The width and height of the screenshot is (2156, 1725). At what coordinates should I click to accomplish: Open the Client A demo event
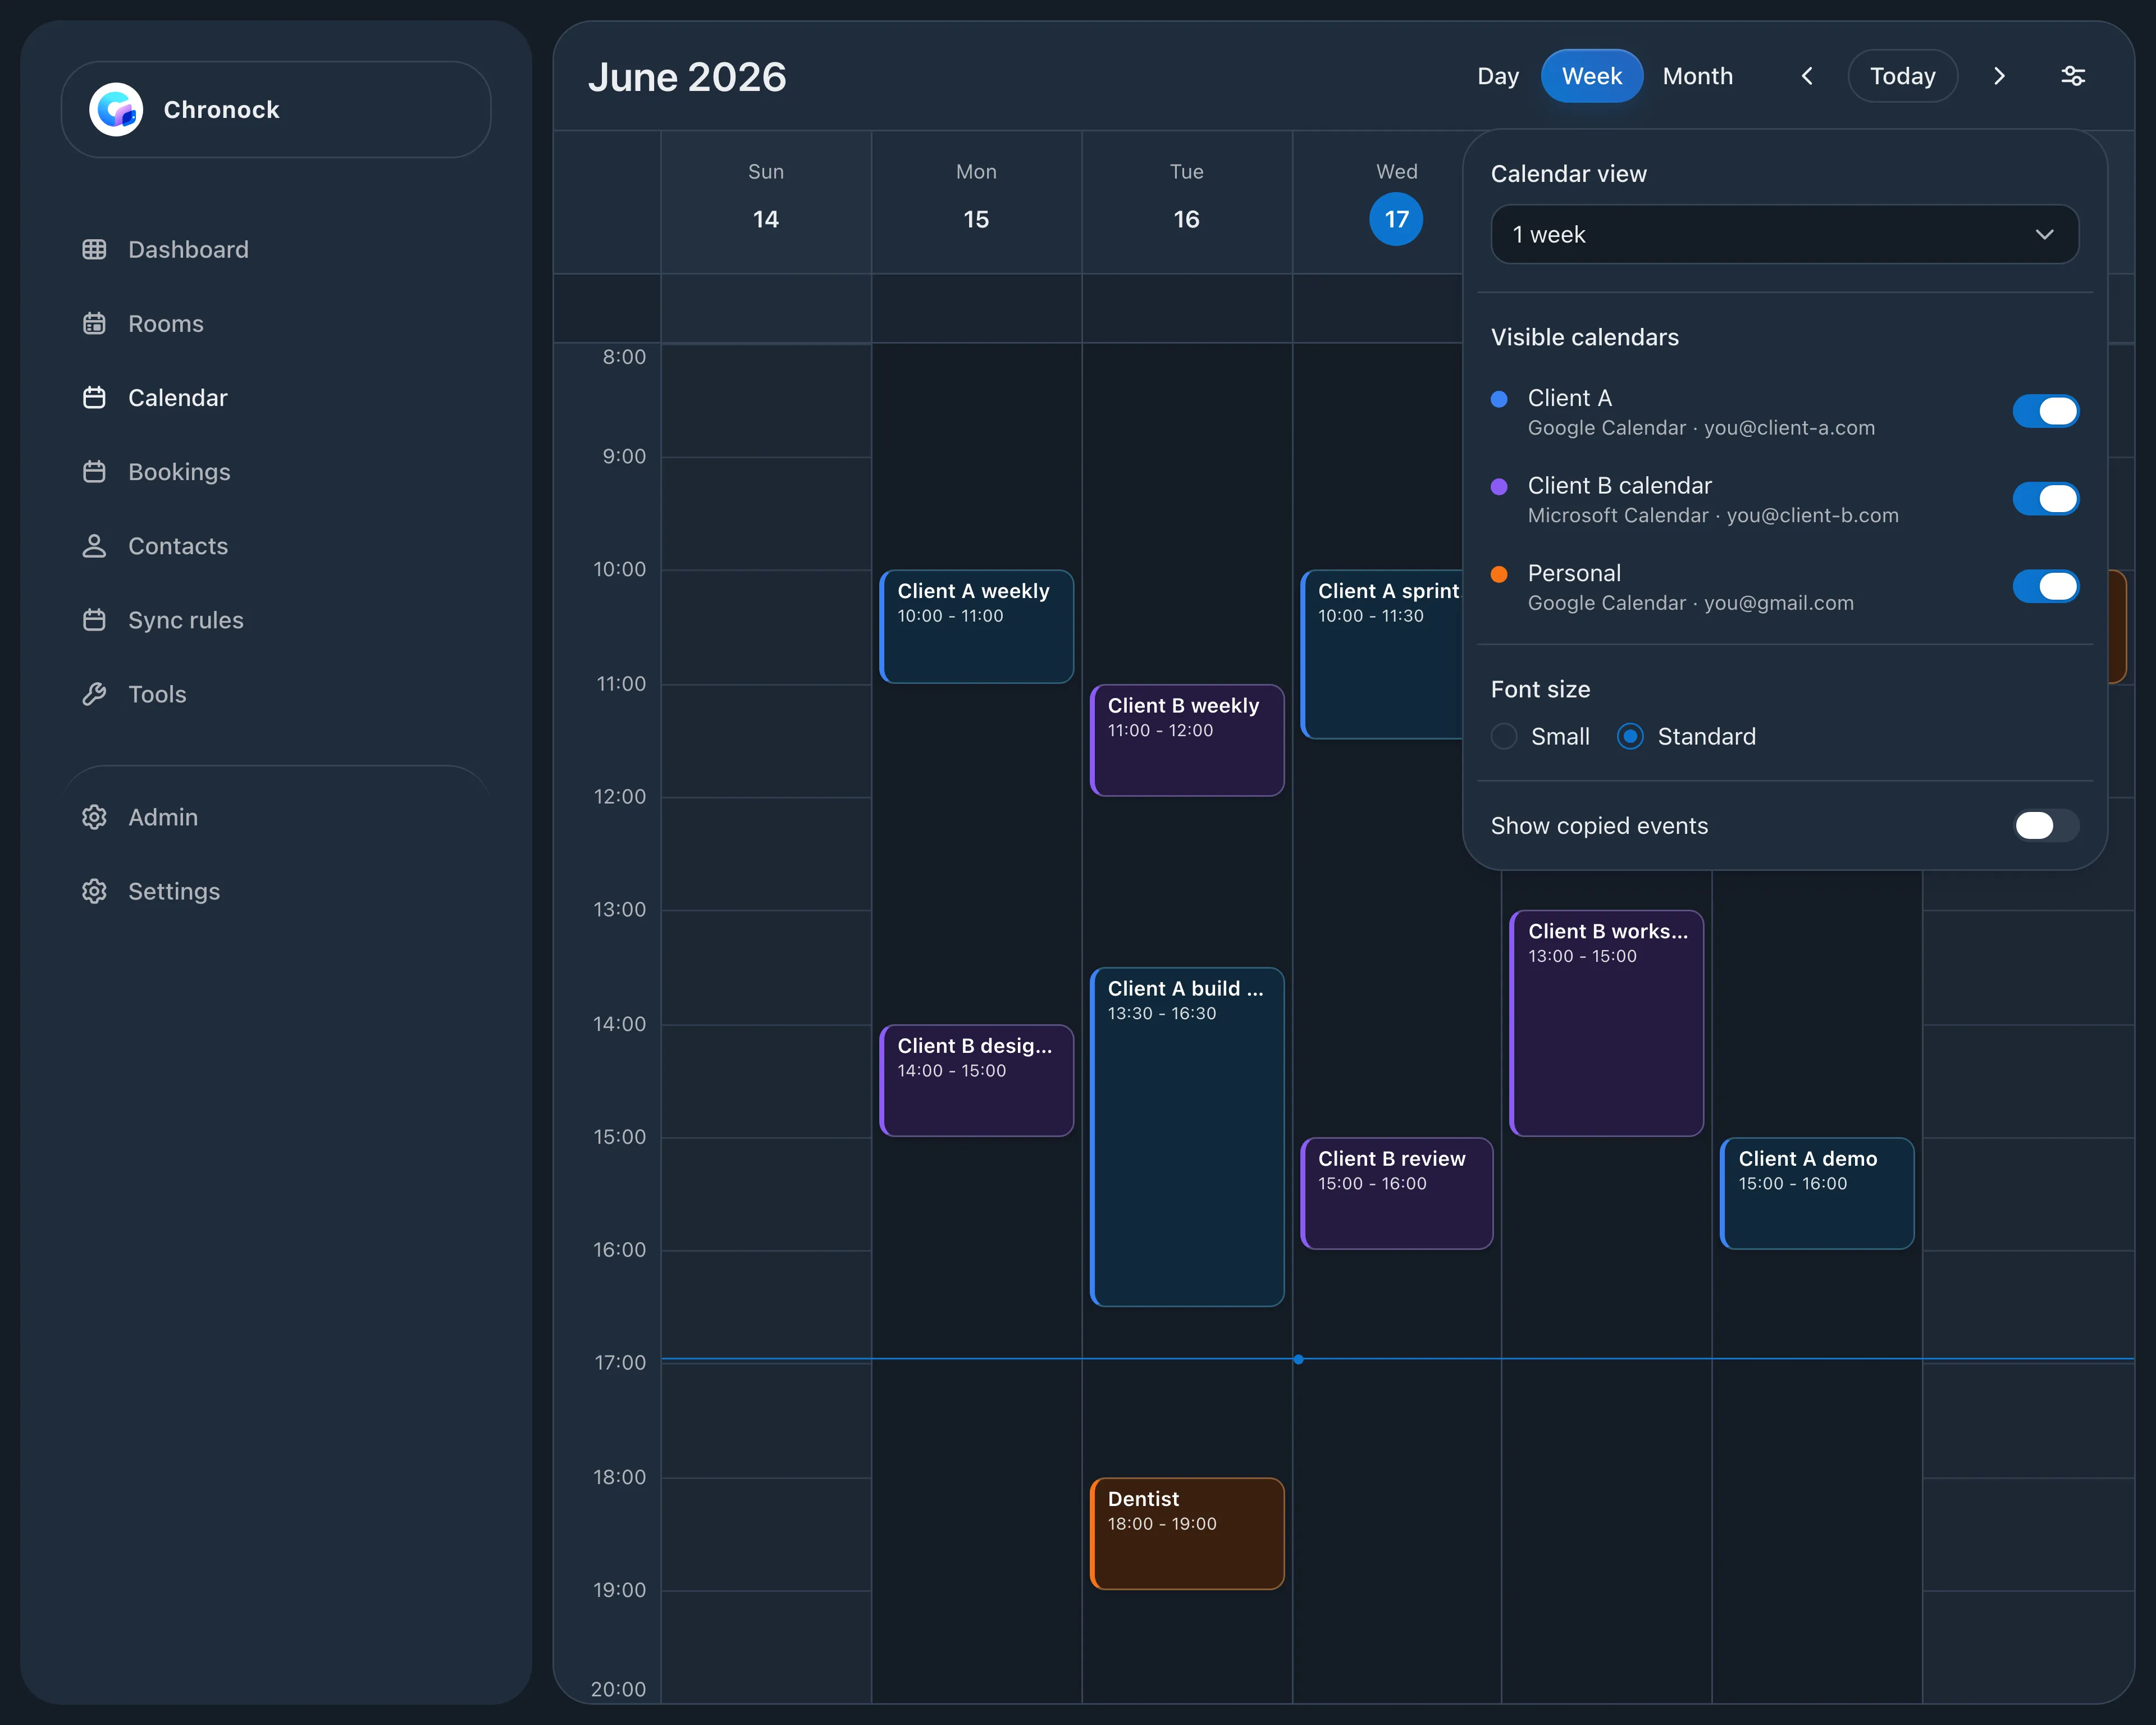(1817, 1194)
